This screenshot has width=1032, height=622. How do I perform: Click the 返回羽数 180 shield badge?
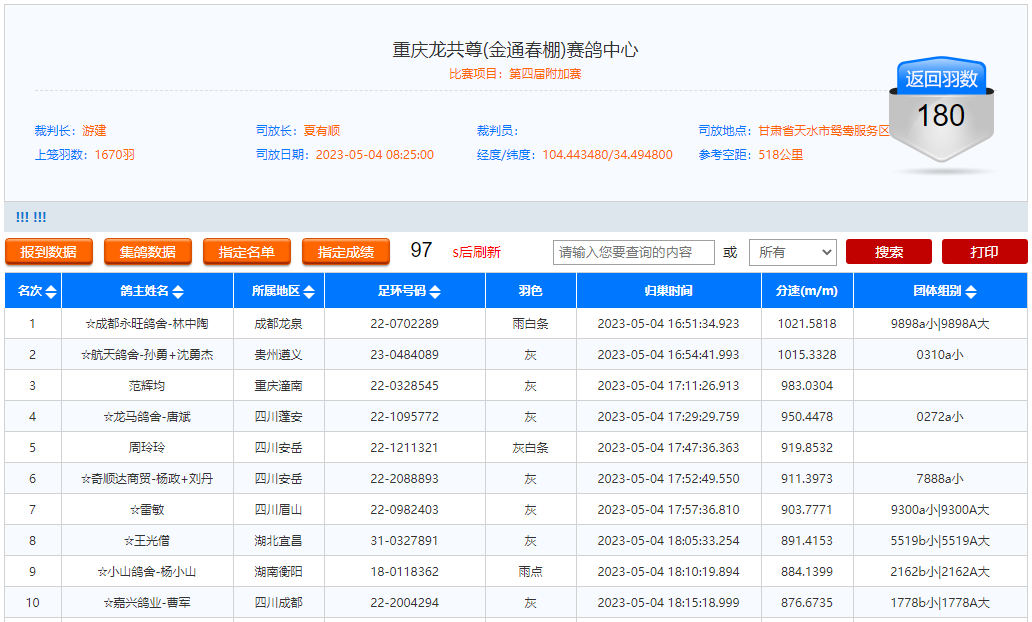pos(941,111)
